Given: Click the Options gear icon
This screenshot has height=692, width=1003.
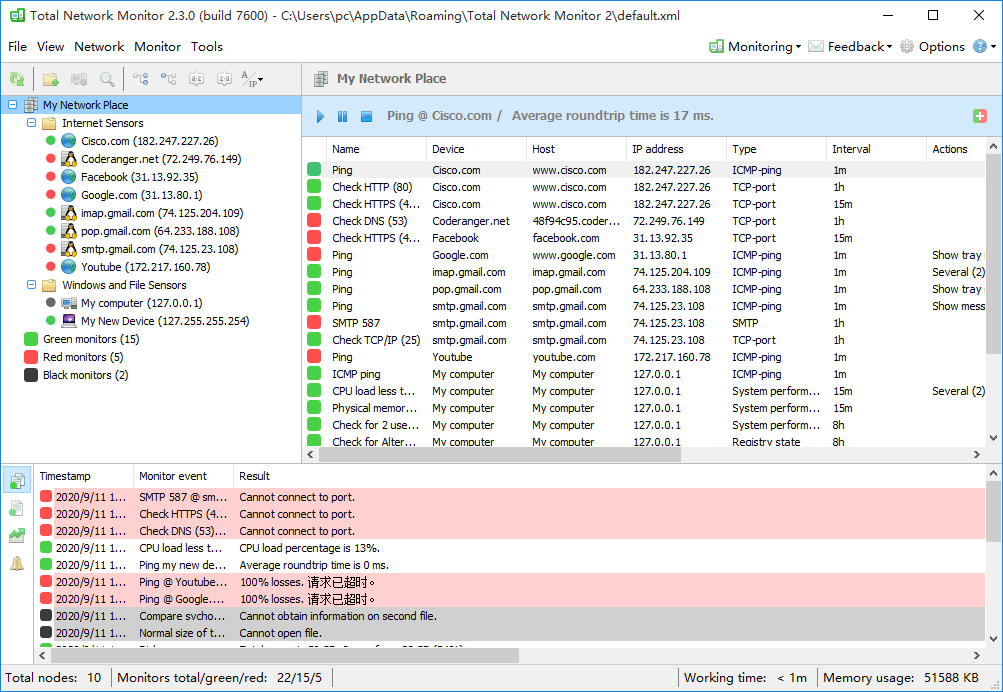Looking at the screenshot, I should (x=906, y=46).
